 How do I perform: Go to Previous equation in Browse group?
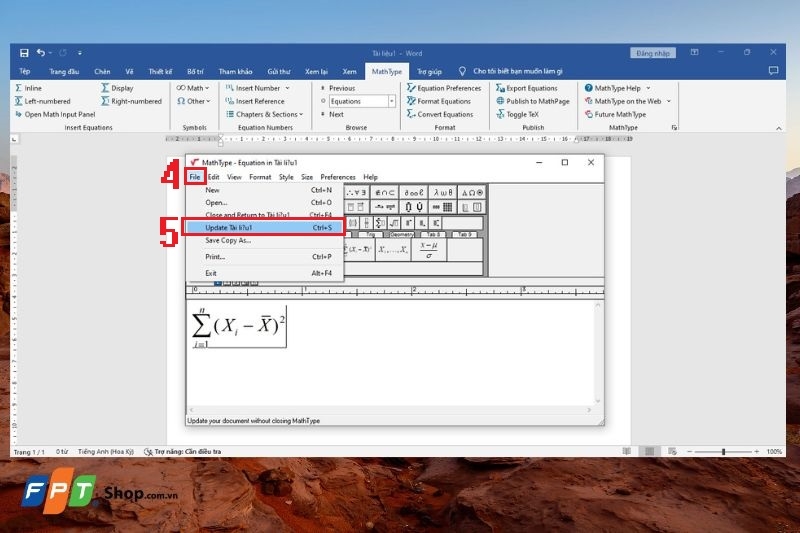coord(337,88)
